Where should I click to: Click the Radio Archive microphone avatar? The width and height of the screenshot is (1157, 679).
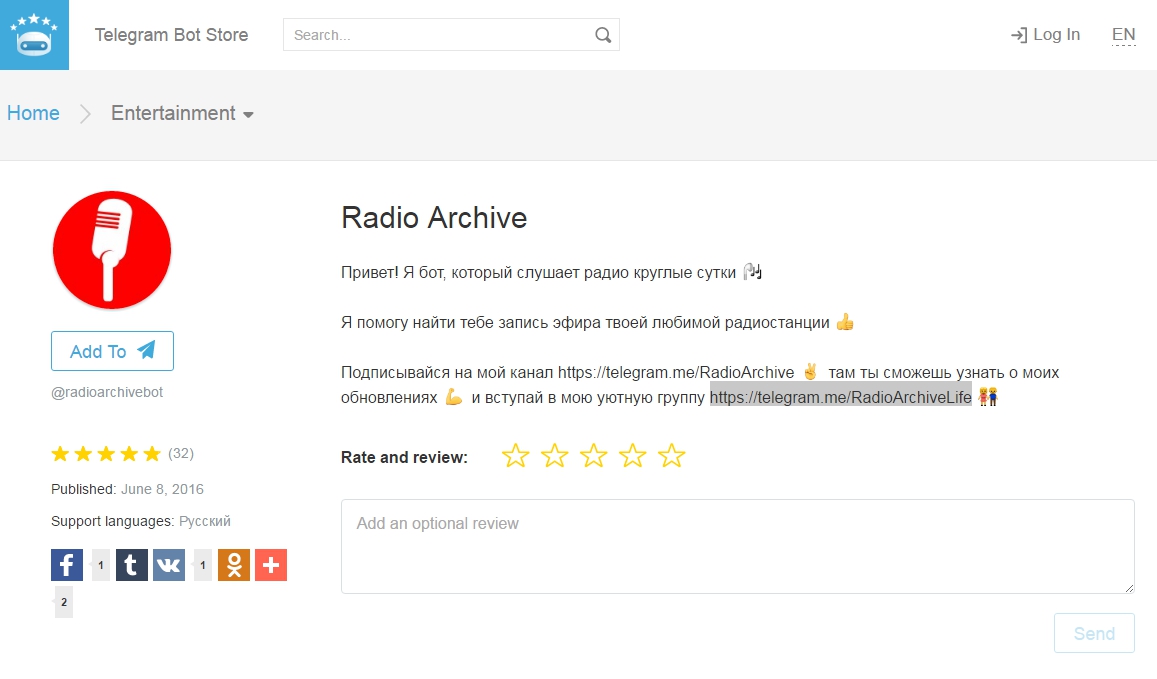point(111,250)
